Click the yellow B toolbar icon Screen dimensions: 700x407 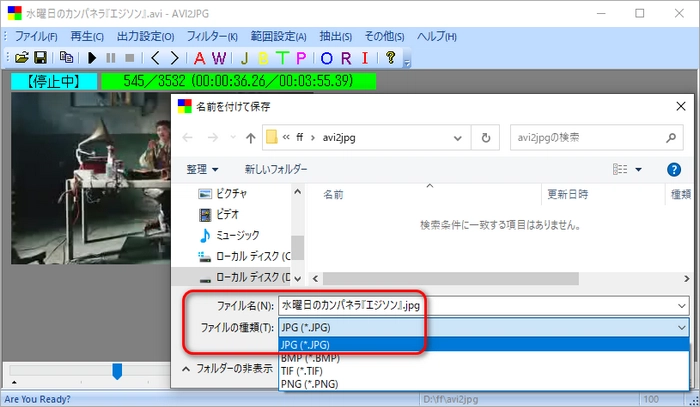click(263, 58)
